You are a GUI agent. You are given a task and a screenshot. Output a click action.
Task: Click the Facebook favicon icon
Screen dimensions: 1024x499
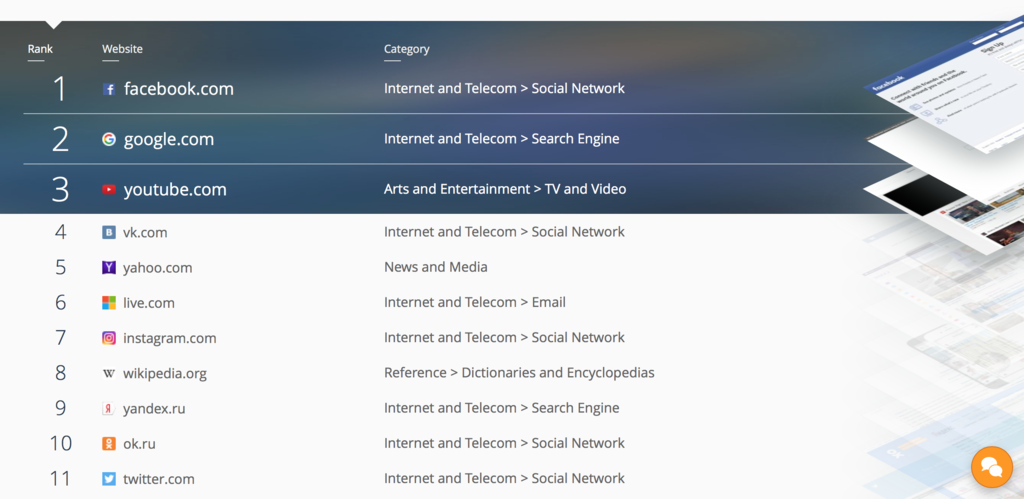point(109,89)
